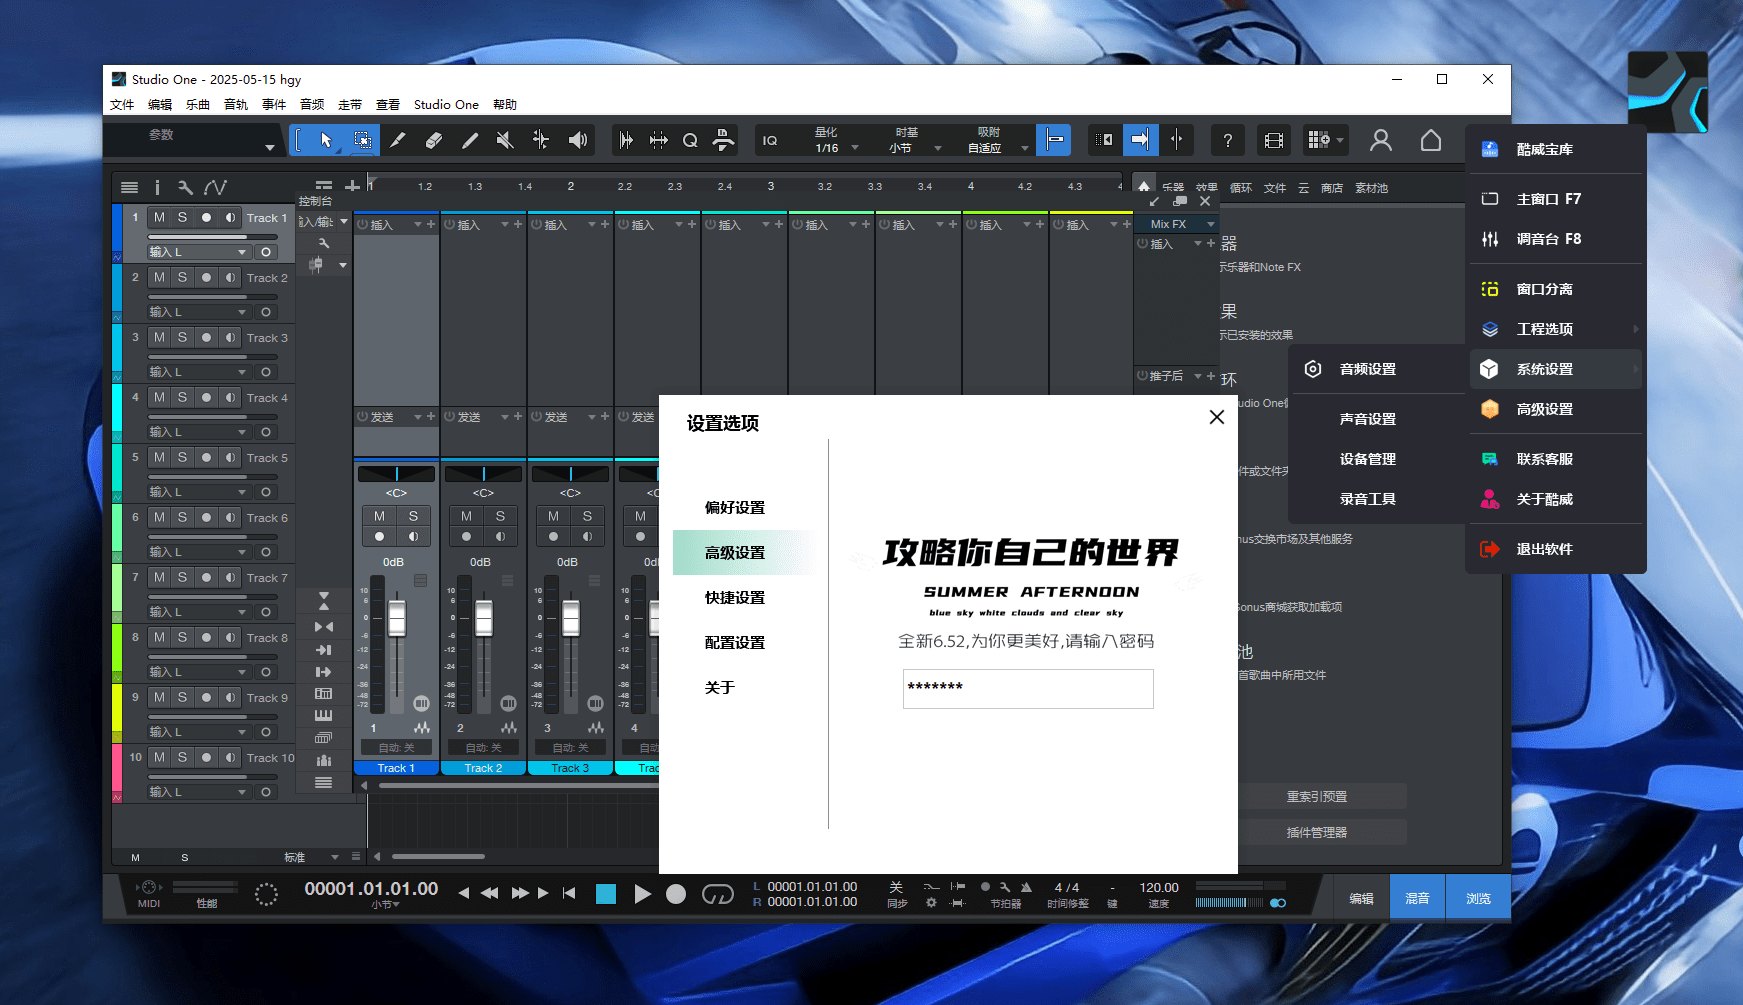Mute Track 1 in track list
The image size is (1743, 1005).
(159, 217)
